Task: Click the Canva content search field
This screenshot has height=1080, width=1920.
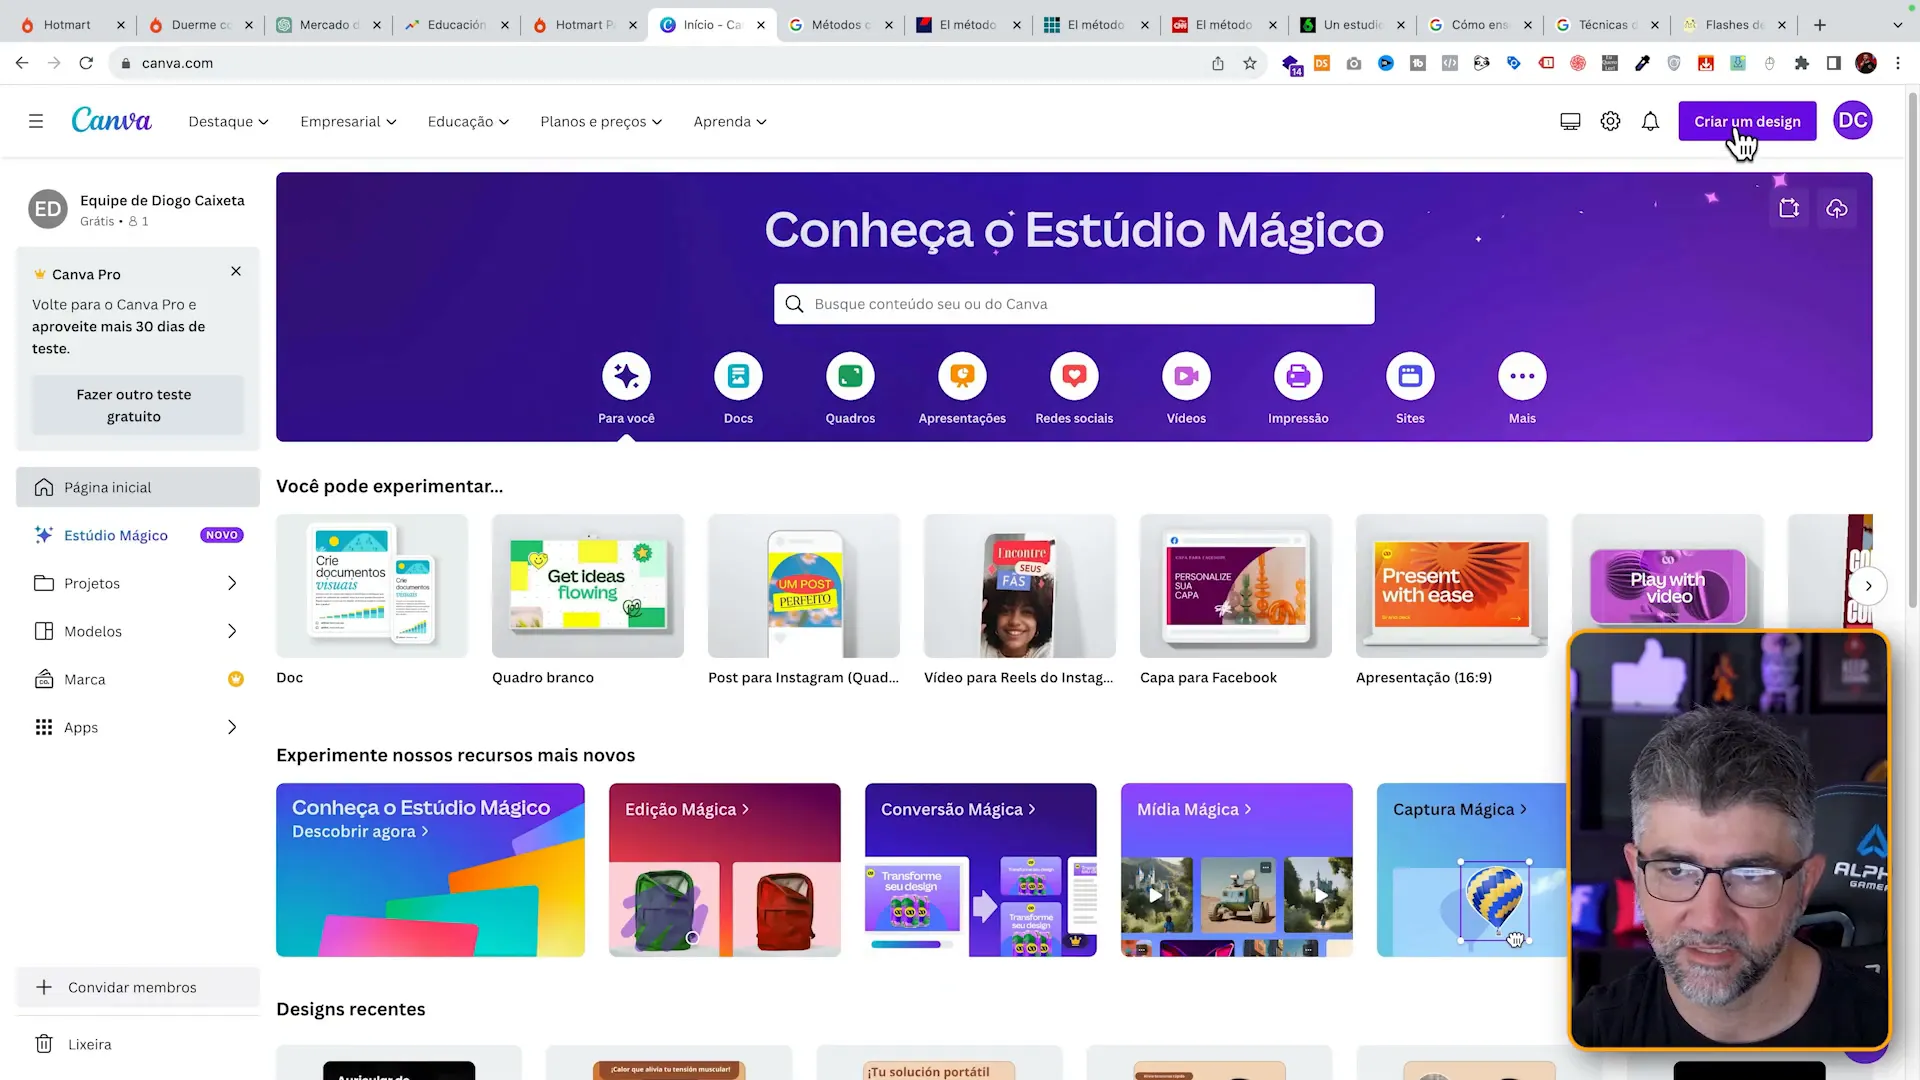Action: click(x=1074, y=304)
